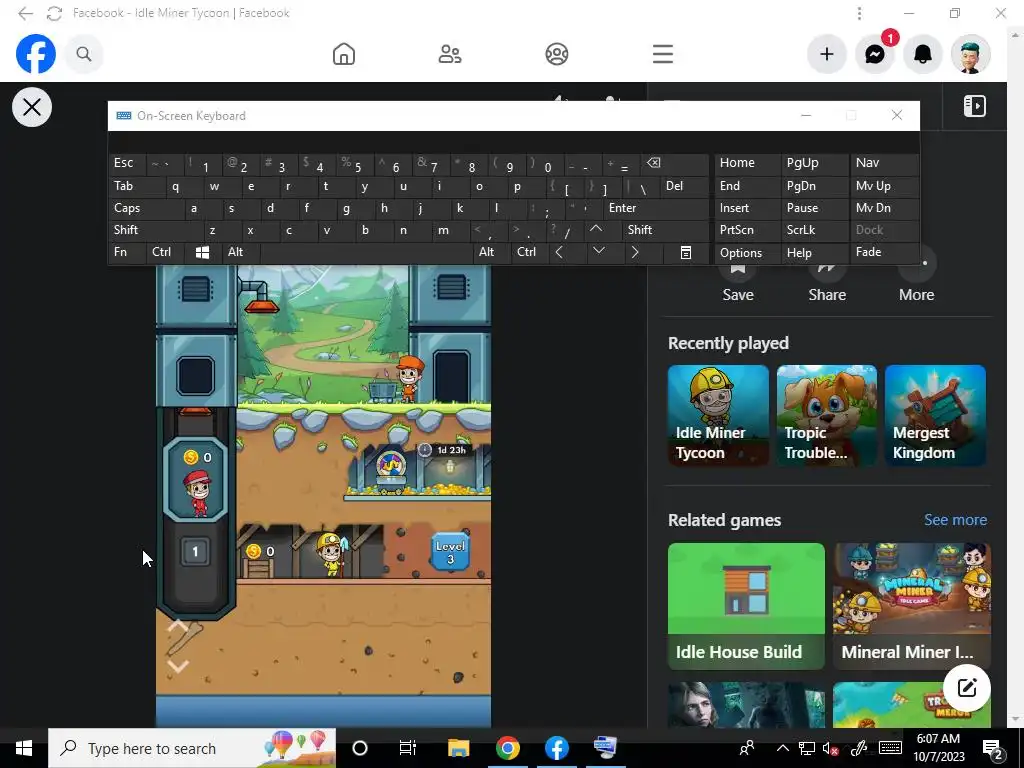Click the plus Create button
Image resolution: width=1024 pixels, height=768 pixels.
click(827, 54)
